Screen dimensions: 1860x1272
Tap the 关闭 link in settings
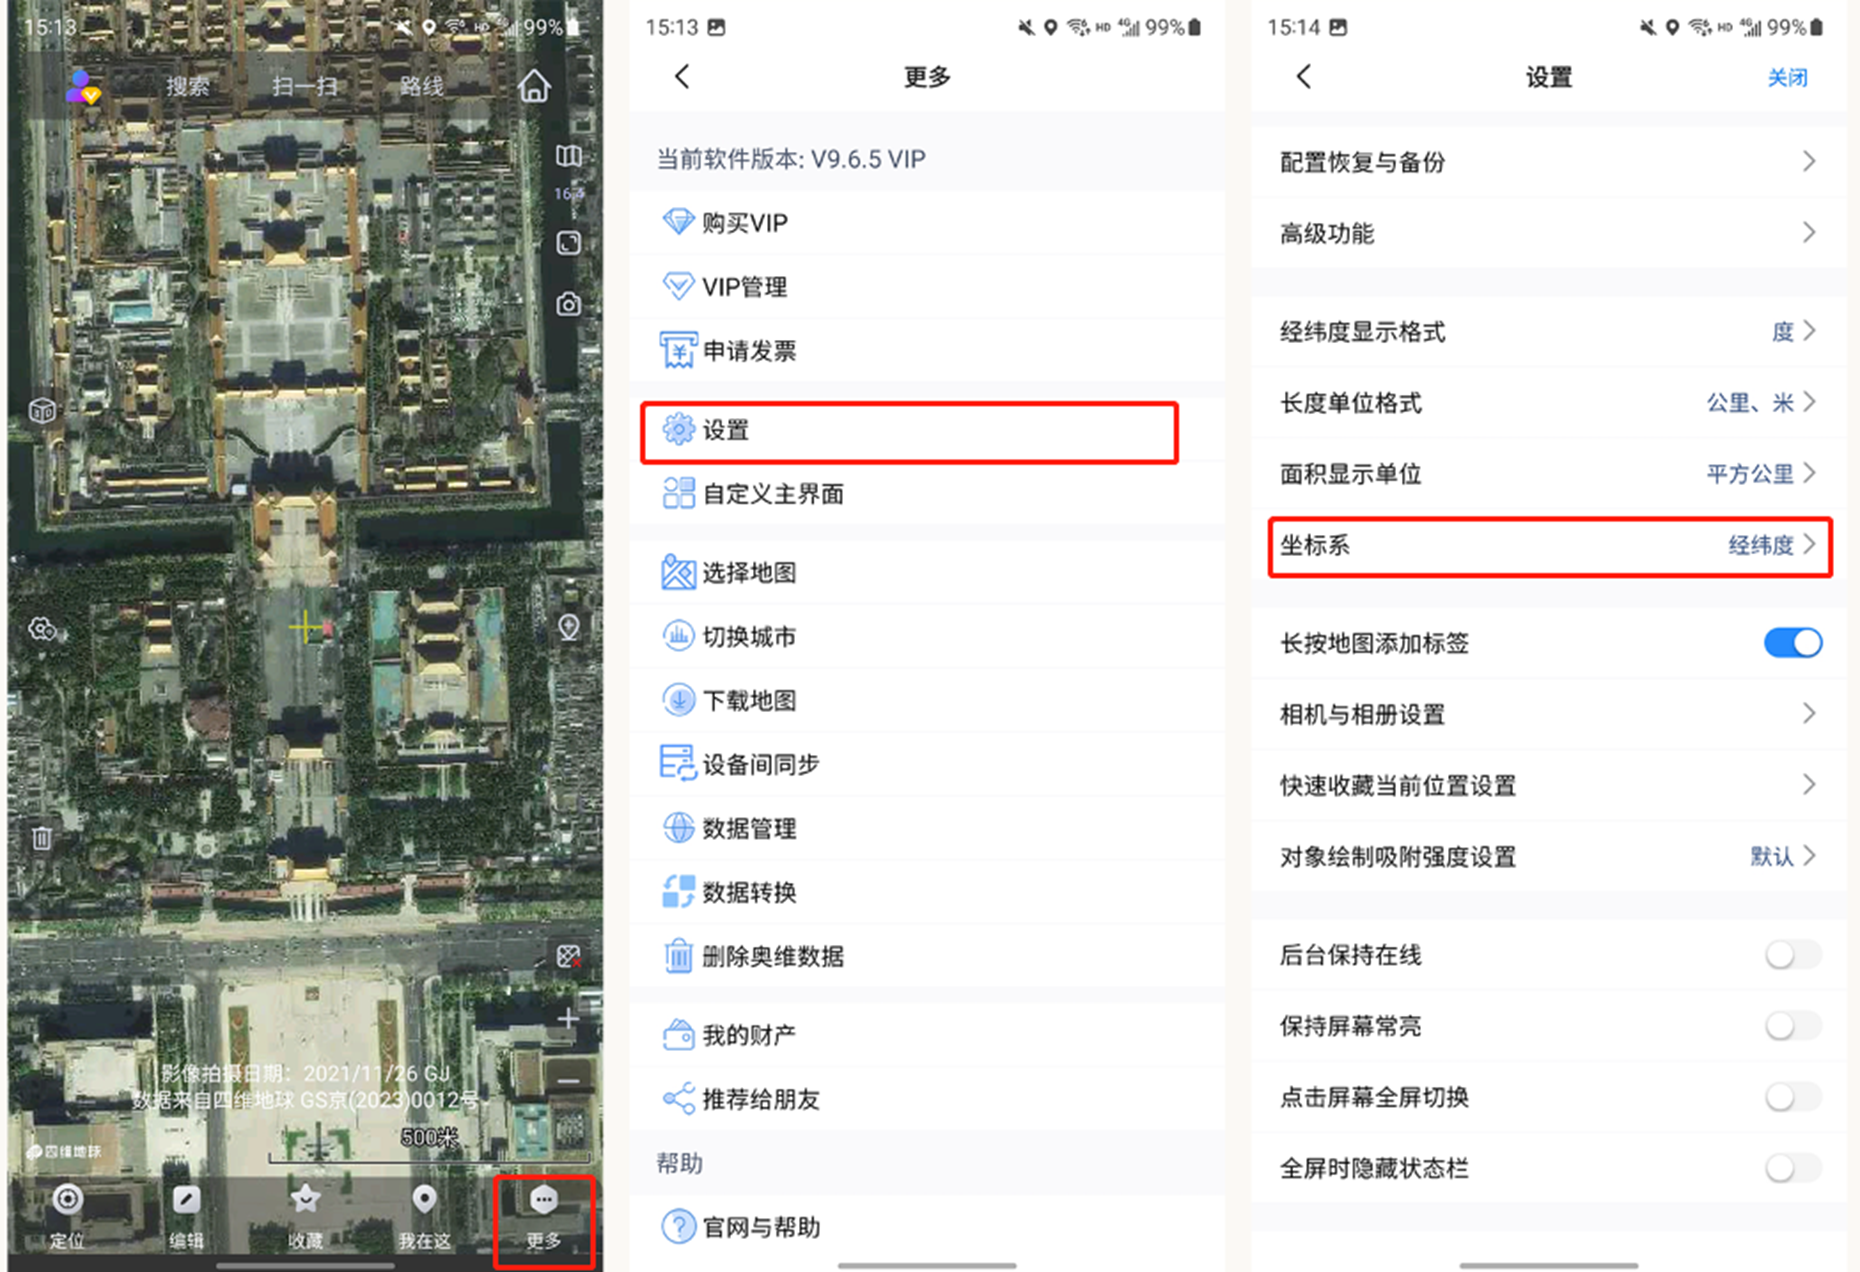[1787, 78]
